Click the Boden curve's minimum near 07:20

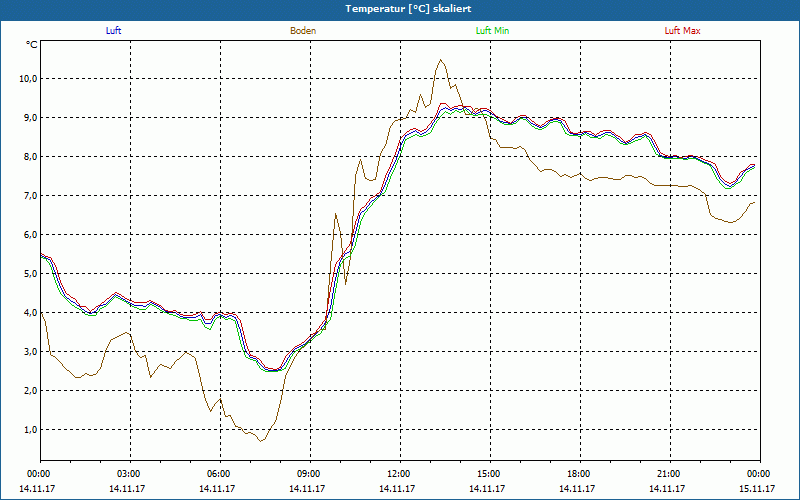click(x=260, y=441)
